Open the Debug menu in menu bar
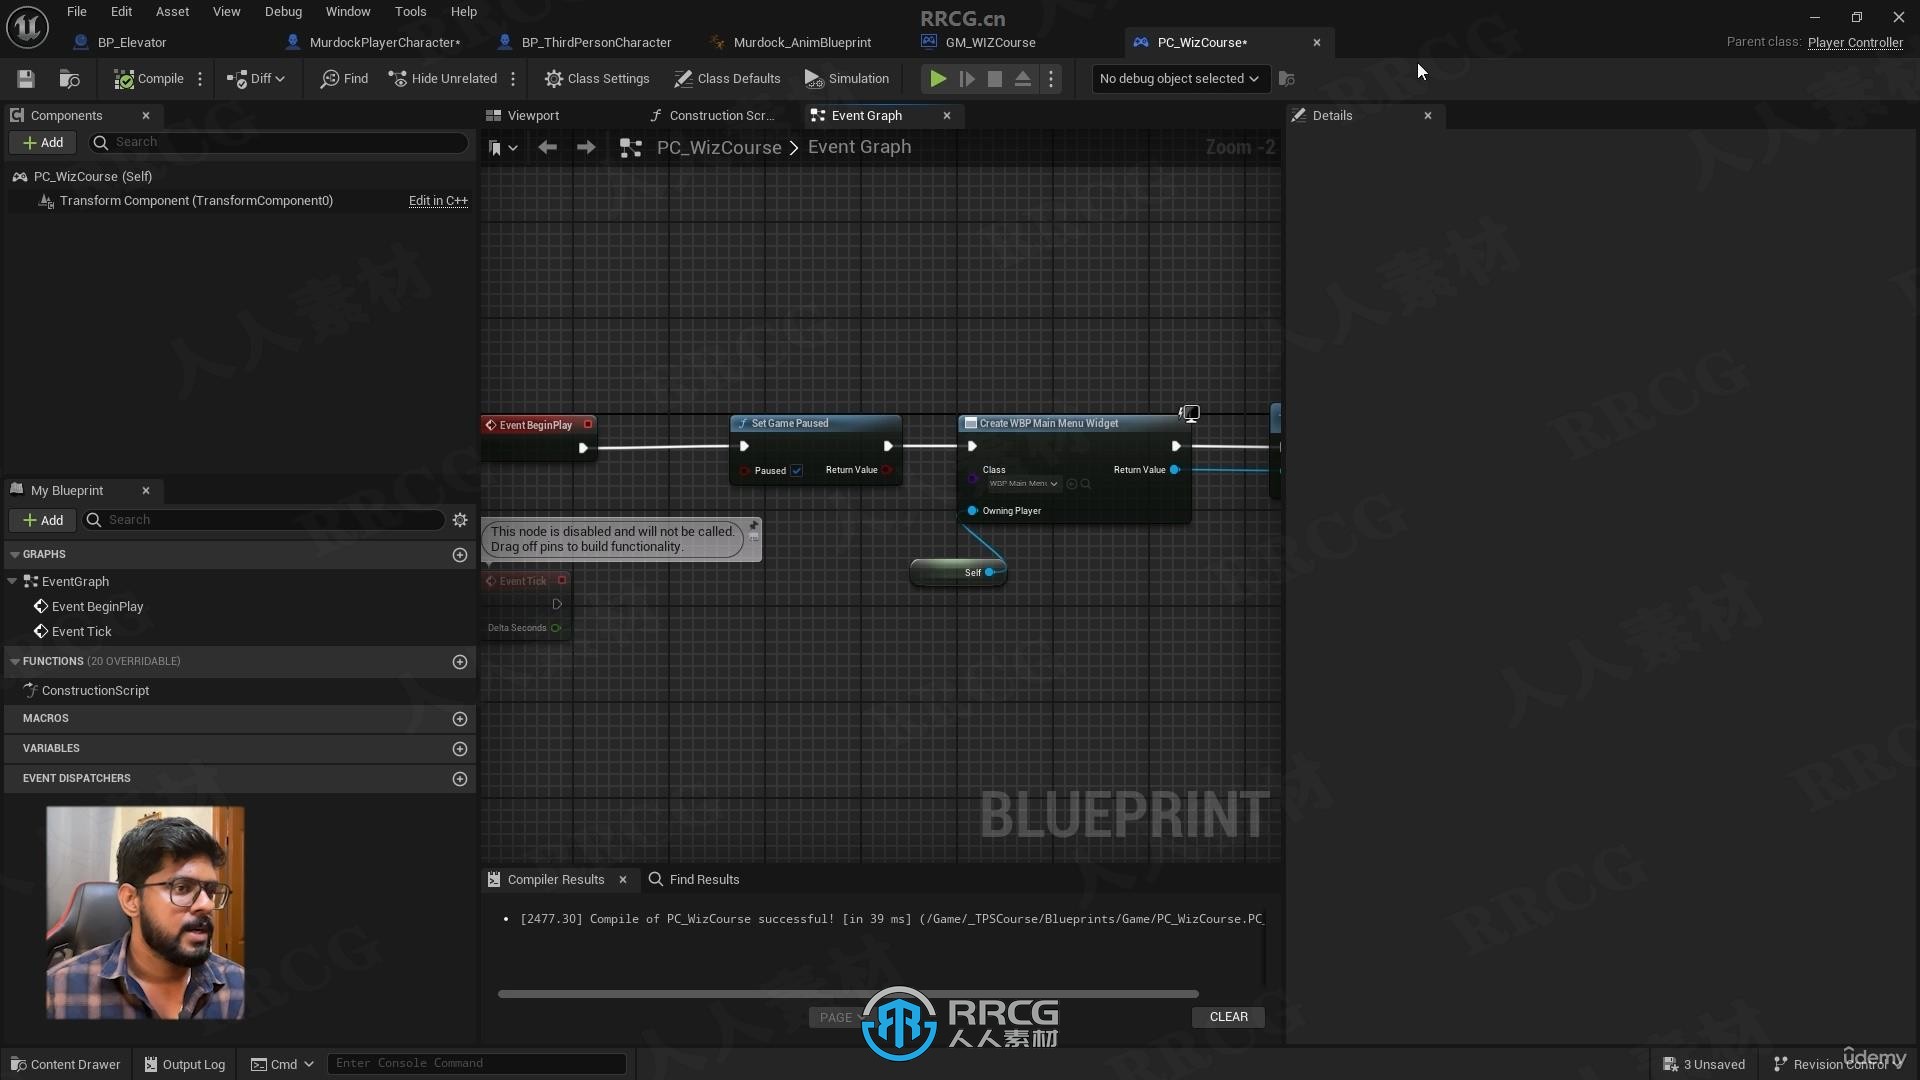The width and height of the screenshot is (1920, 1080). (x=281, y=11)
